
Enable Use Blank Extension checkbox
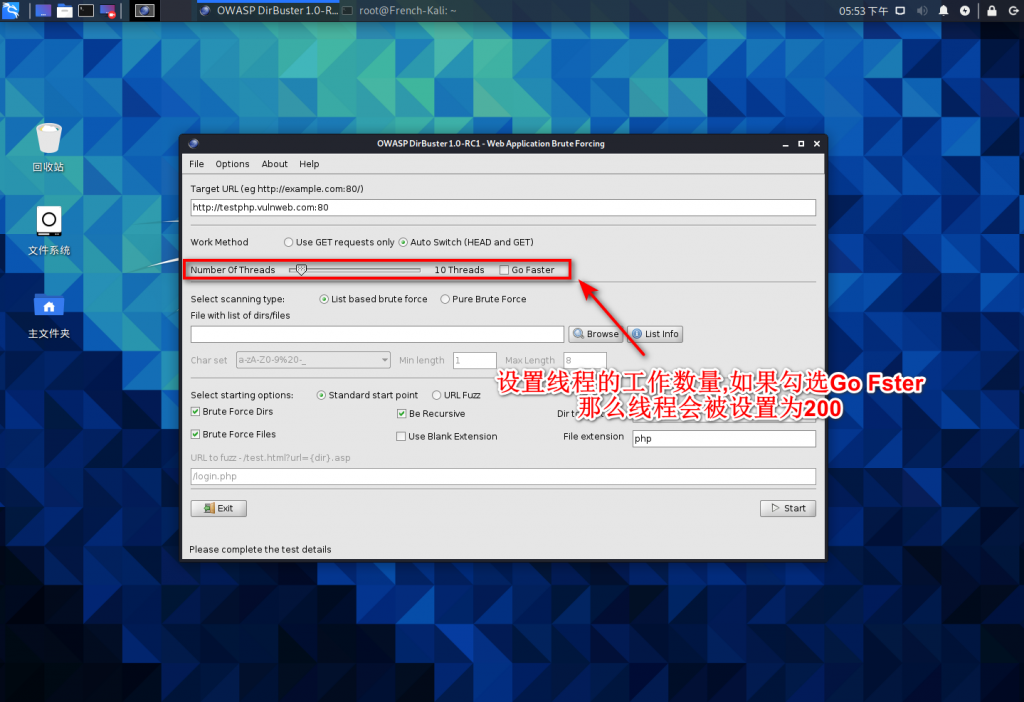pos(401,436)
